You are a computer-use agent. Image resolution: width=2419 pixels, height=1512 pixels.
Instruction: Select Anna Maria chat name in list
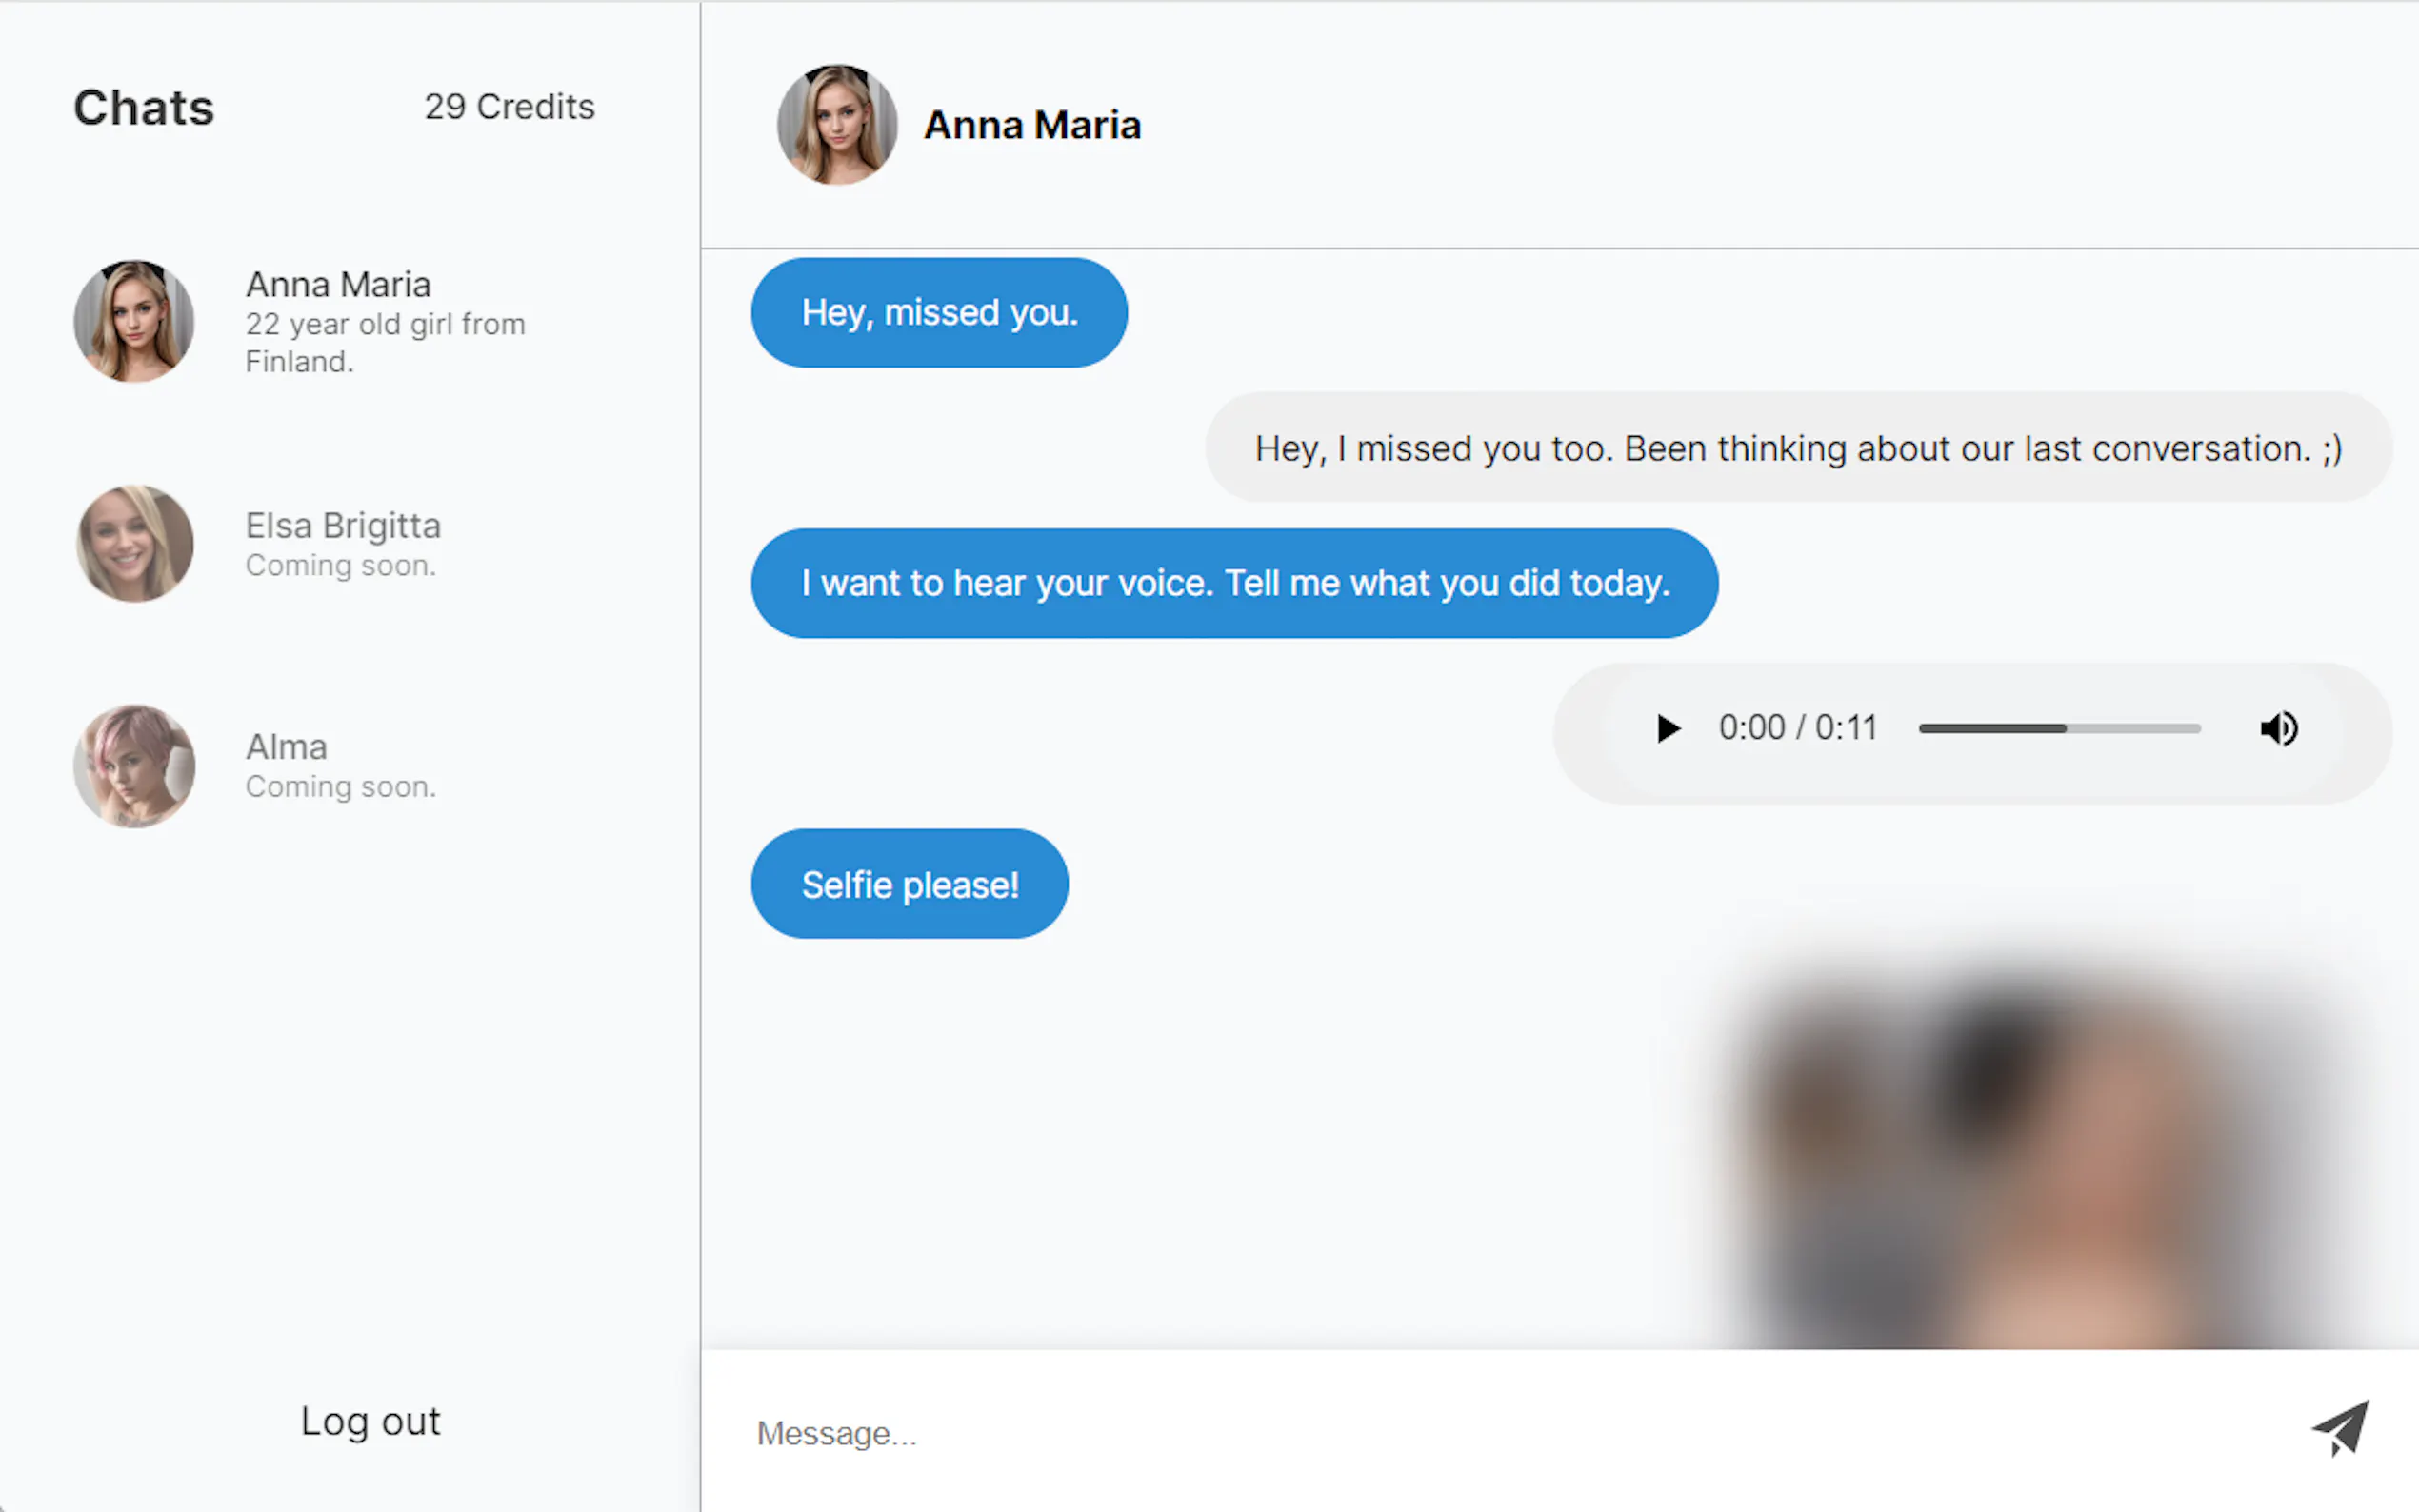tap(338, 285)
